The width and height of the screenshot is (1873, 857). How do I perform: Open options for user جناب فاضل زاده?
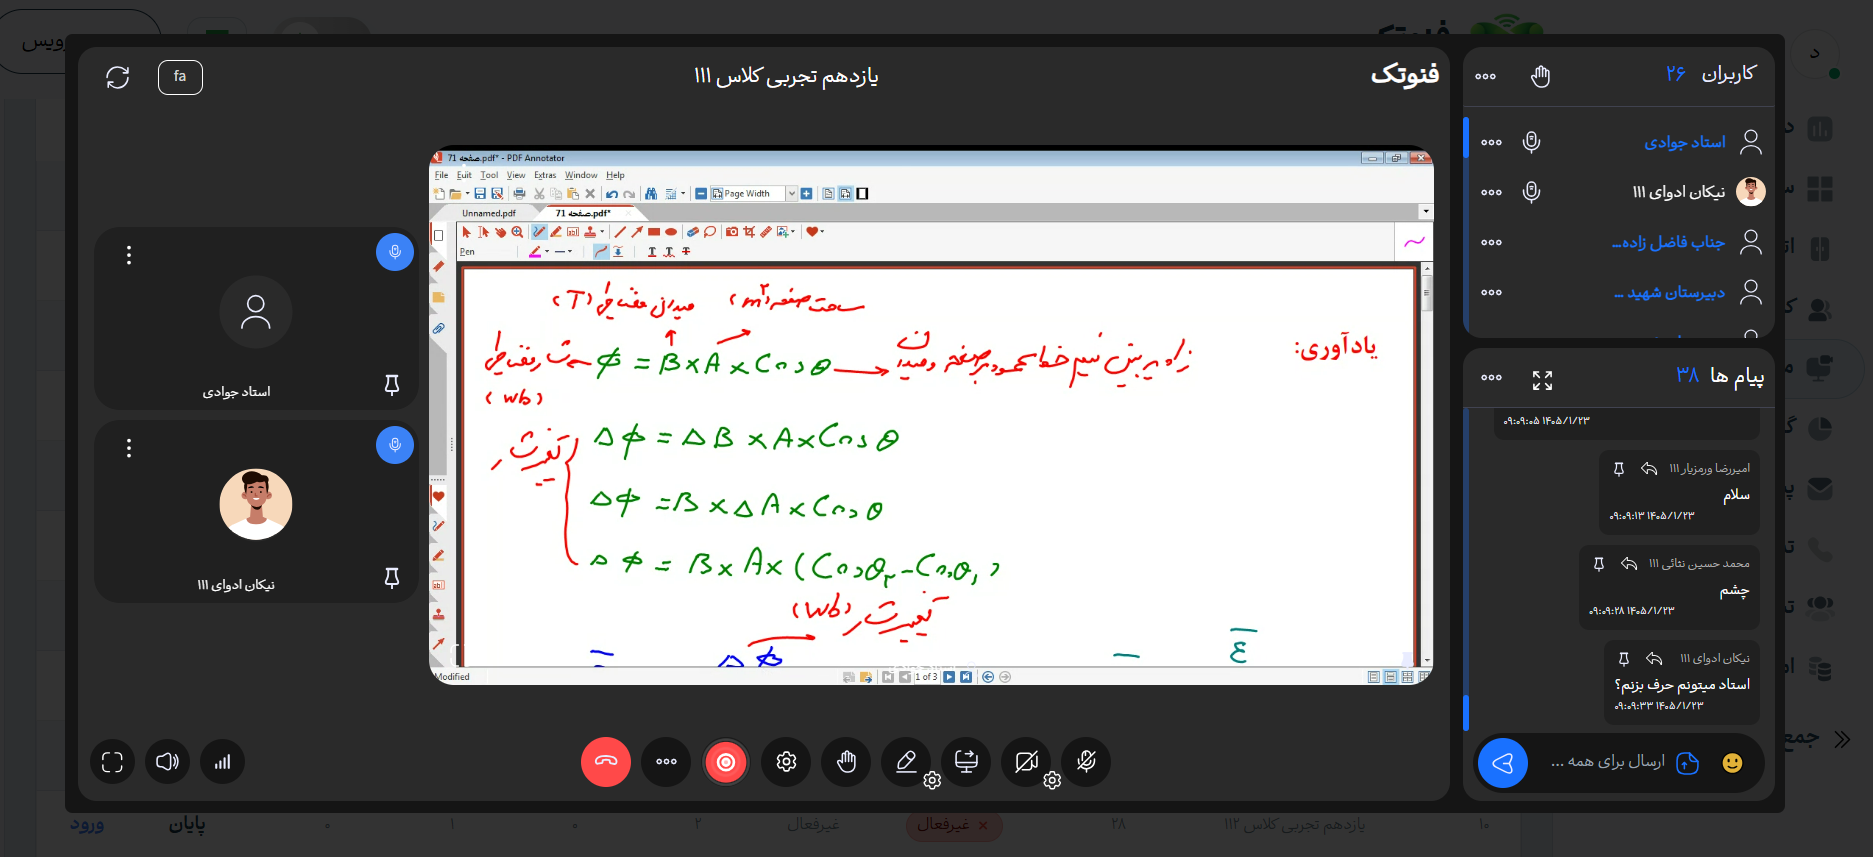[1491, 242]
